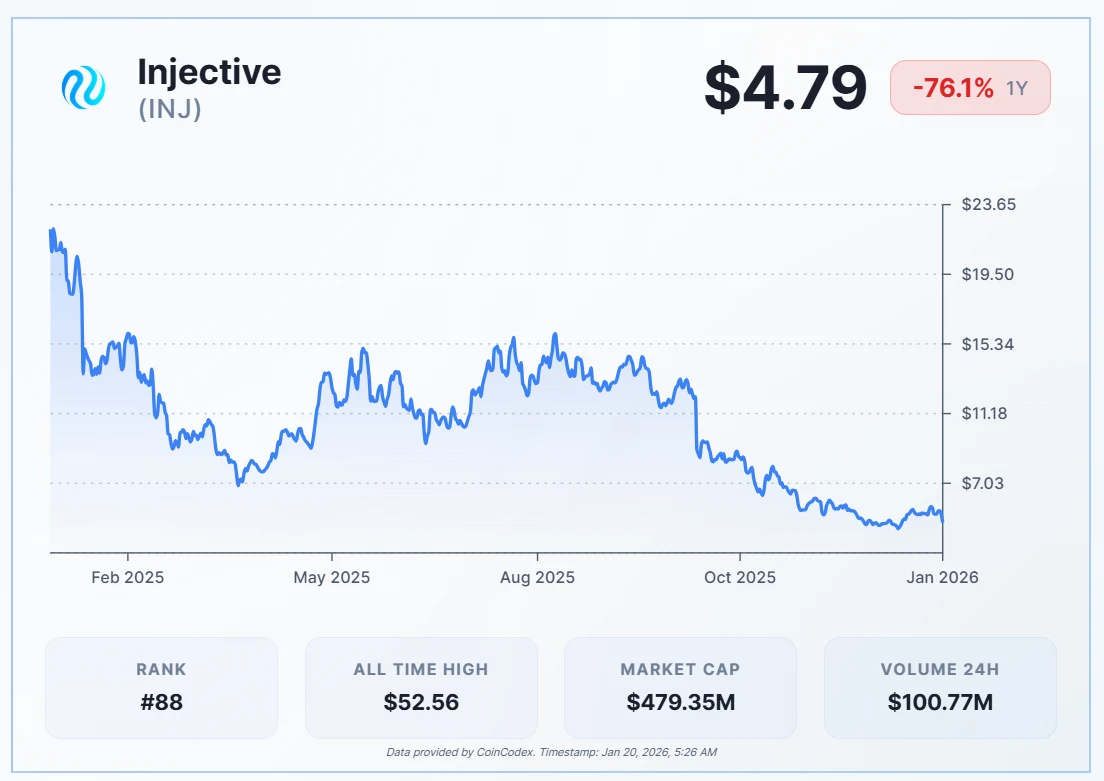The width and height of the screenshot is (1104, 781).
Task: Click the Injective logo icon
Action: point(83,88)
